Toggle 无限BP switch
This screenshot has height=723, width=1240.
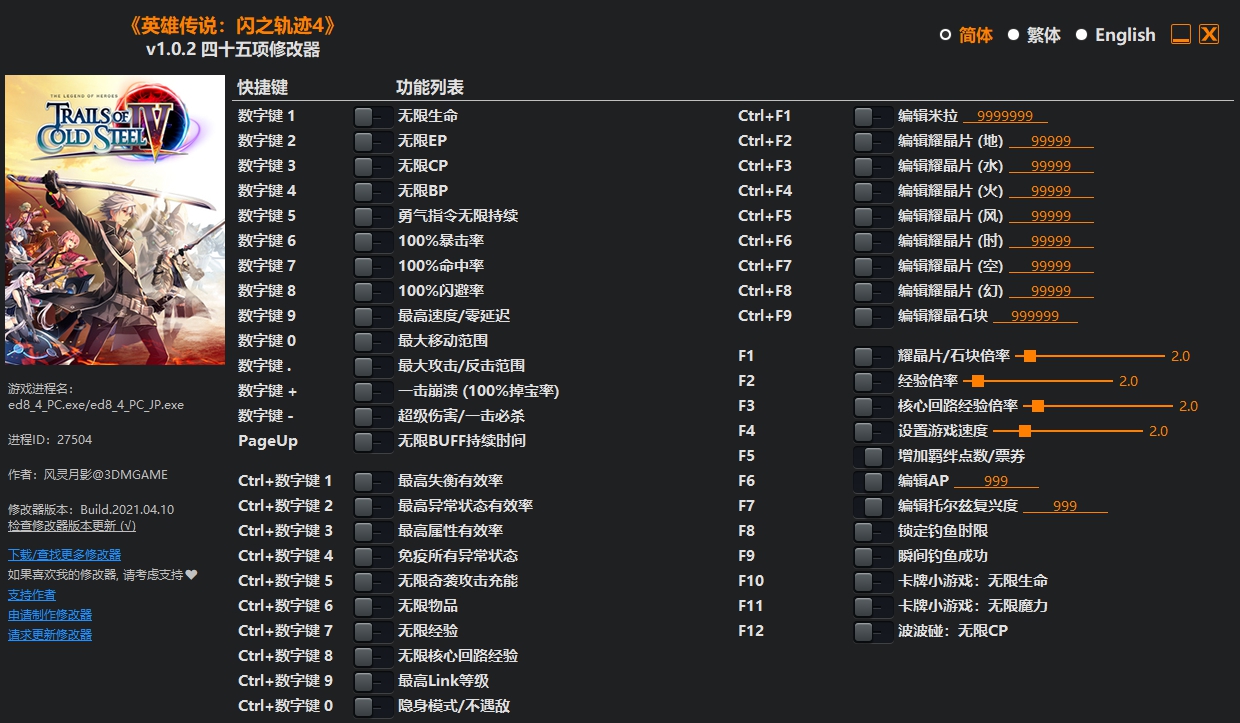tap(373, 191)
